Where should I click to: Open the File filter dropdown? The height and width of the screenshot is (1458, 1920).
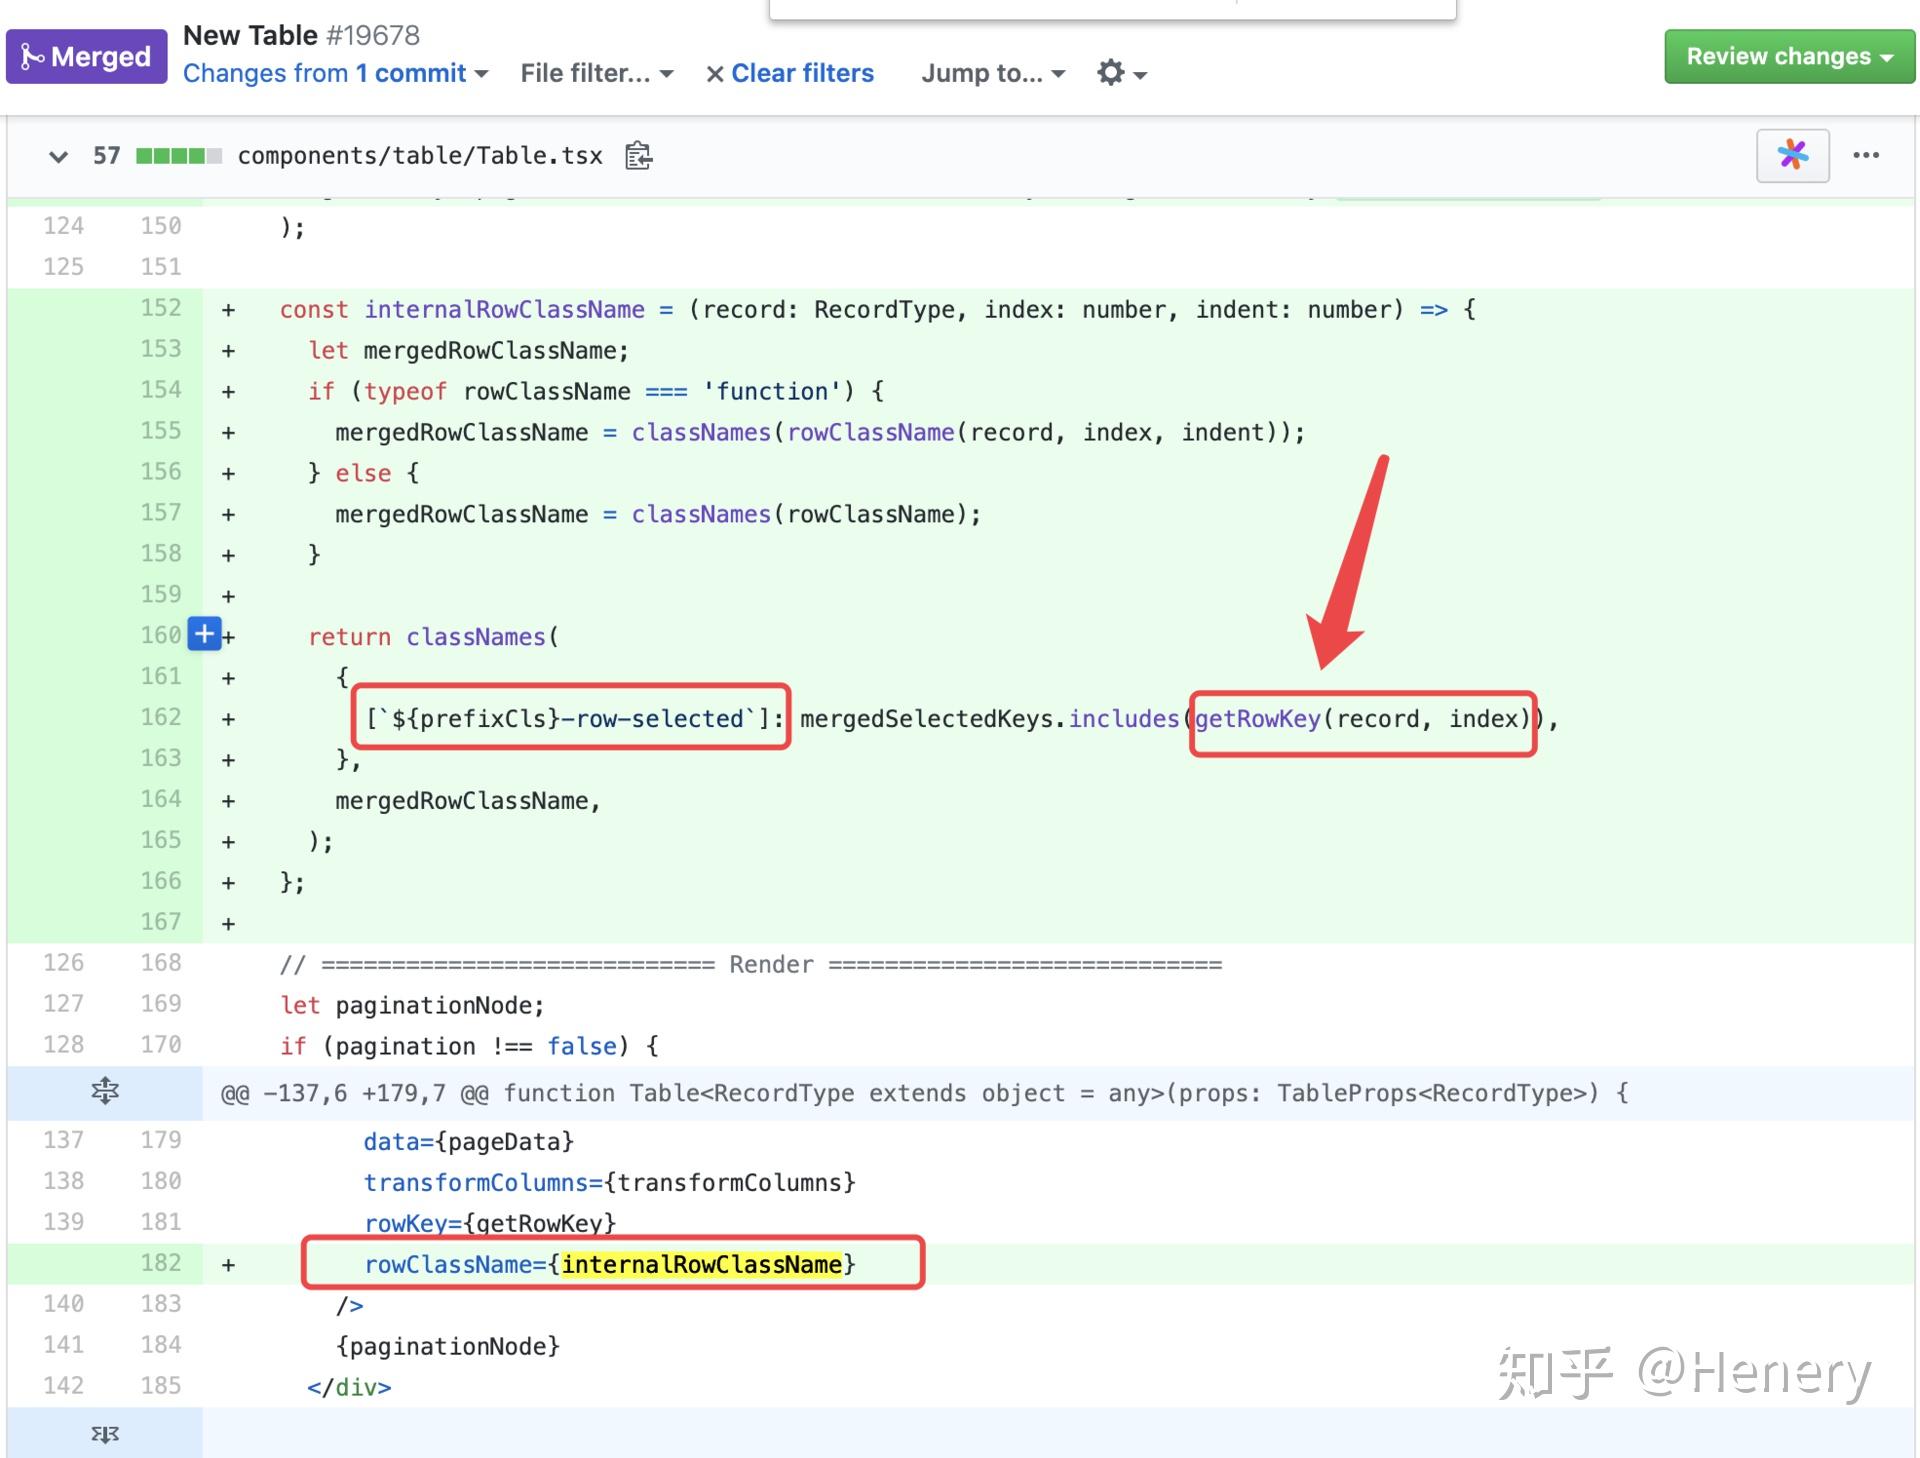[x=596, y=73]
